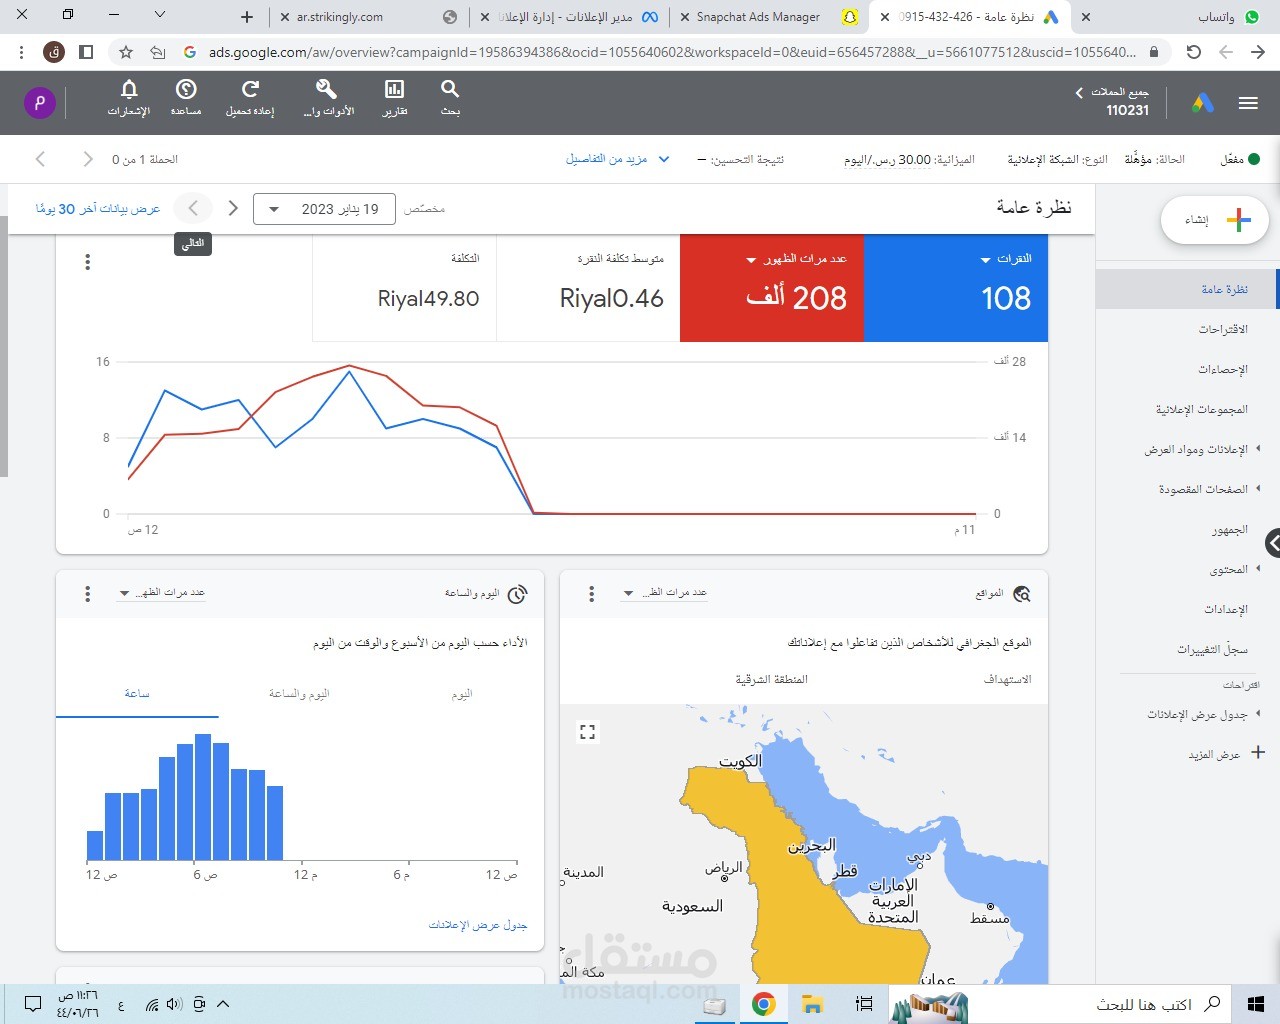Viewport: 1280px width, 1024px height.
Task: Open Chrome from the taskbar
Action: (x=764, y=1004)
